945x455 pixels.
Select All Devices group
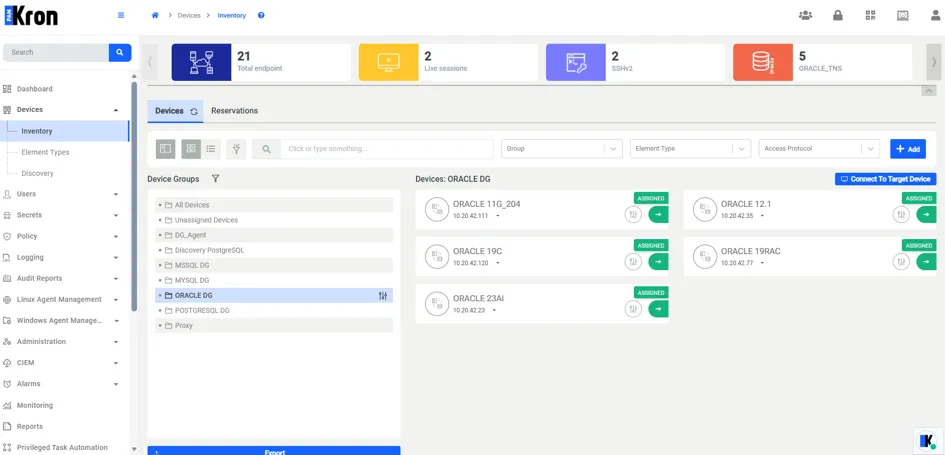274,205
